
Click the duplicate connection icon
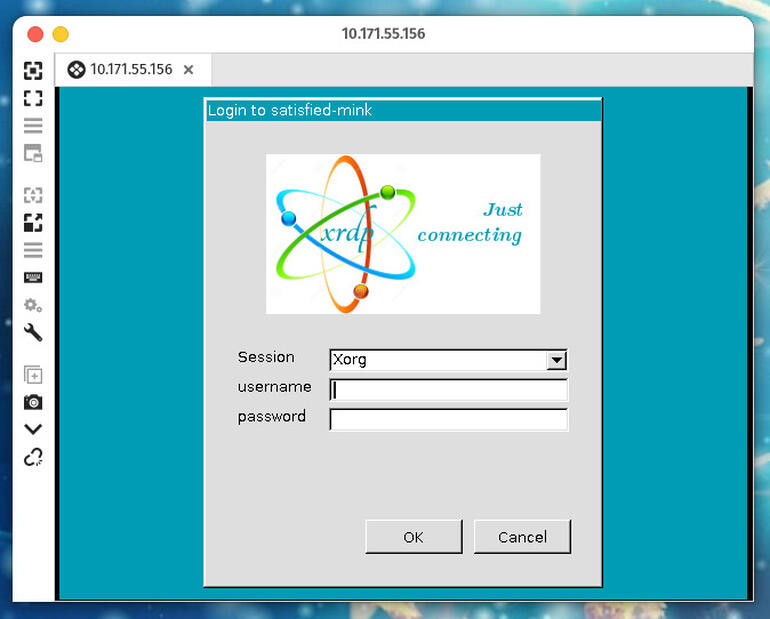point(33,375)
